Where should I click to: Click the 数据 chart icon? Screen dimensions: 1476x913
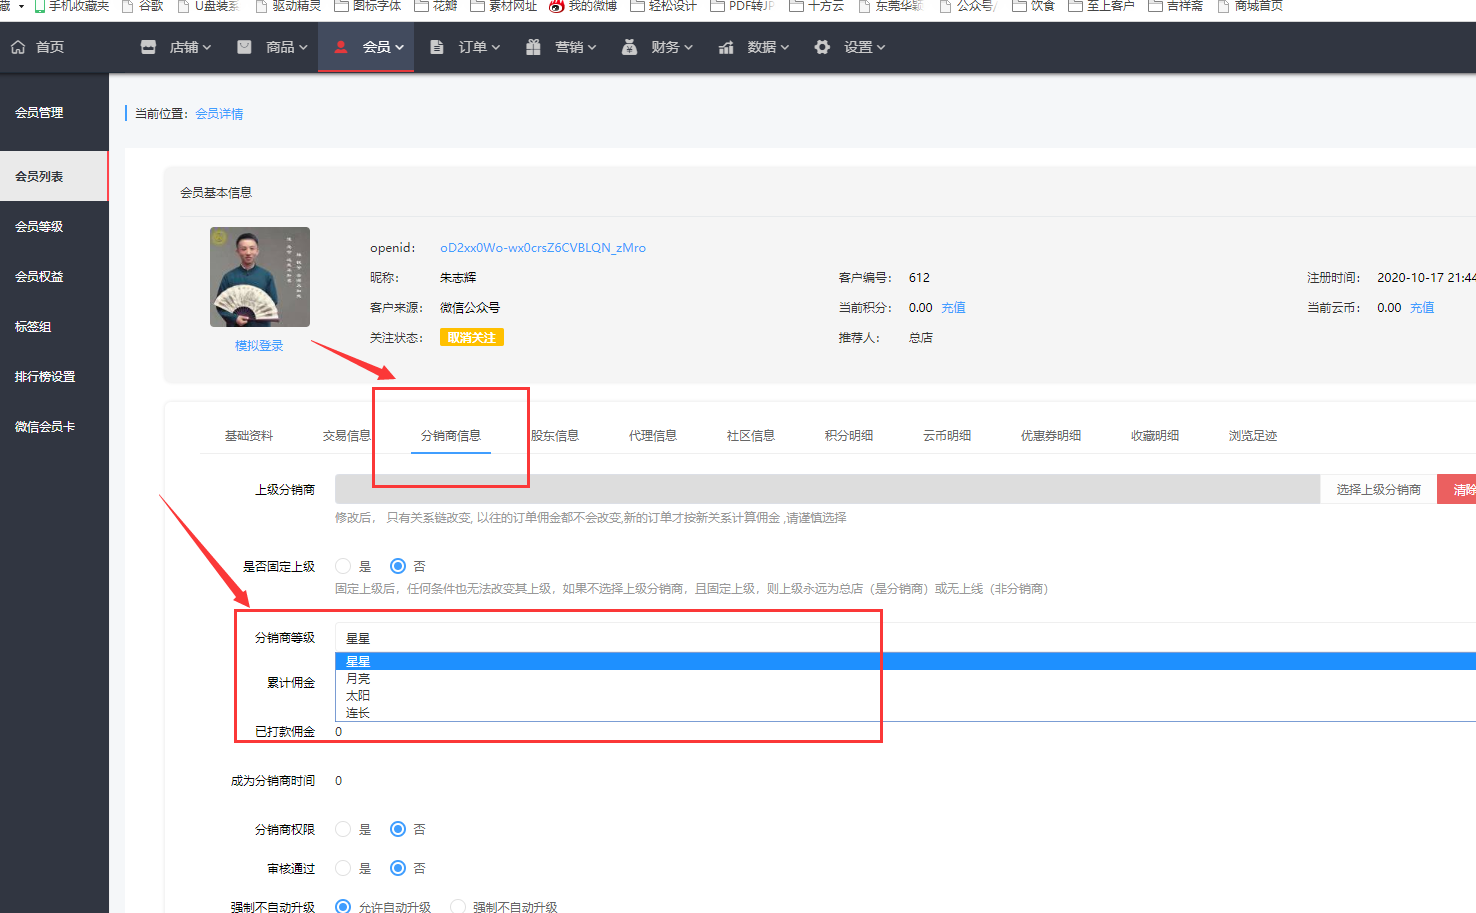[726, 47]
